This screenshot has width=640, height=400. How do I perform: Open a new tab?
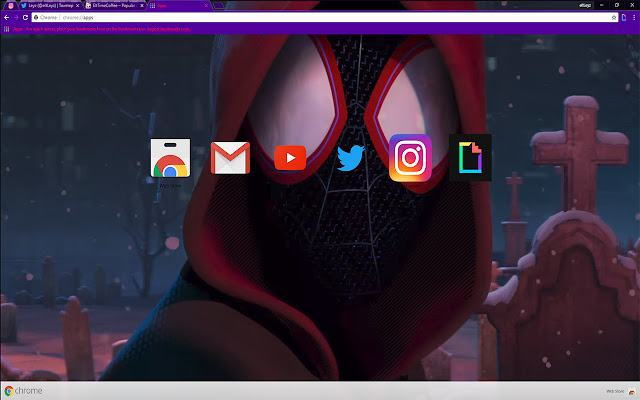pyautogui.click(x=219, y=6)
